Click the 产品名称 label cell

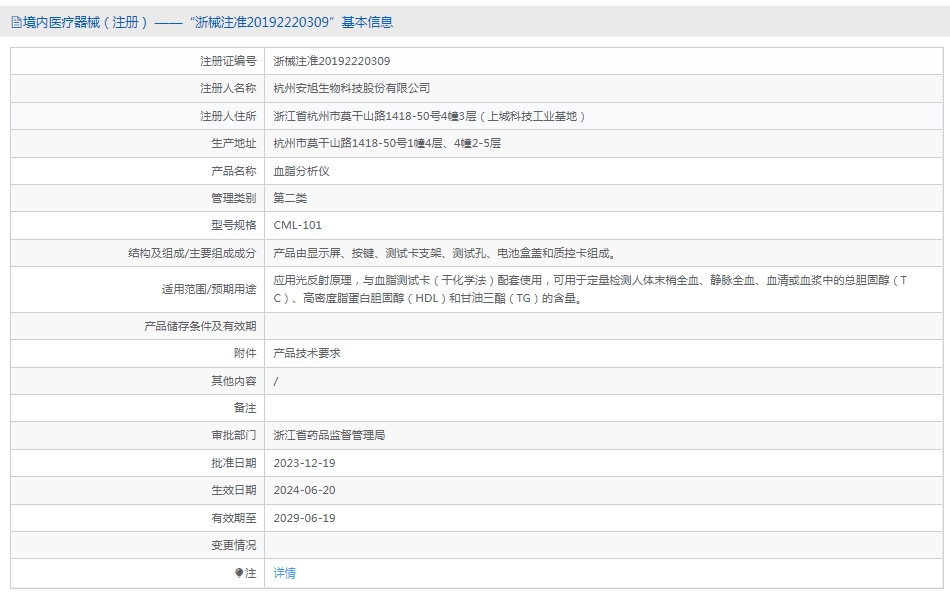[138, 171]
